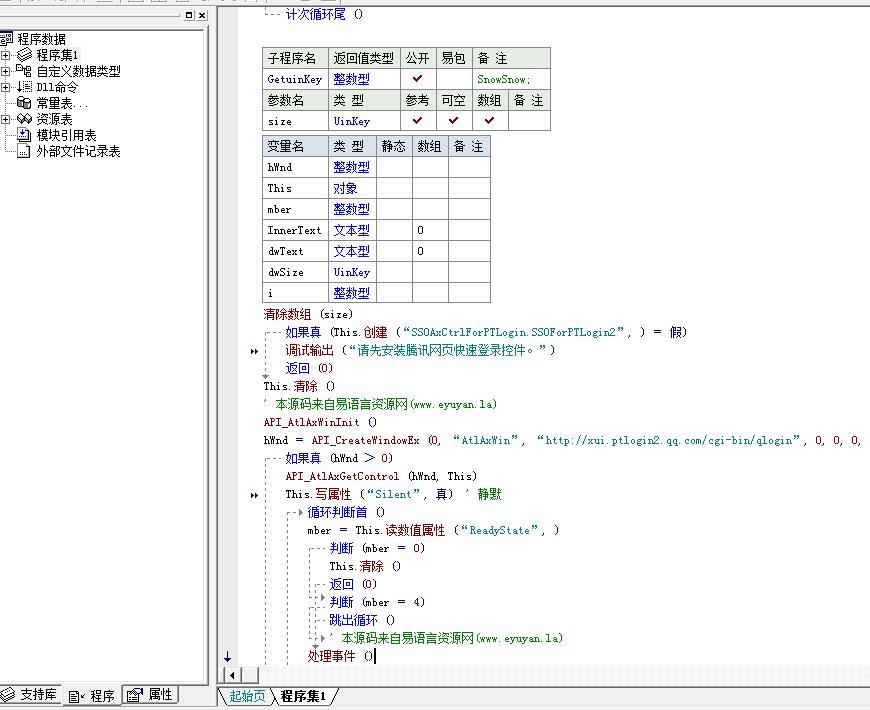Click the size parameter name cell
This screenshot has width=870, height=710.
[296, 121]
